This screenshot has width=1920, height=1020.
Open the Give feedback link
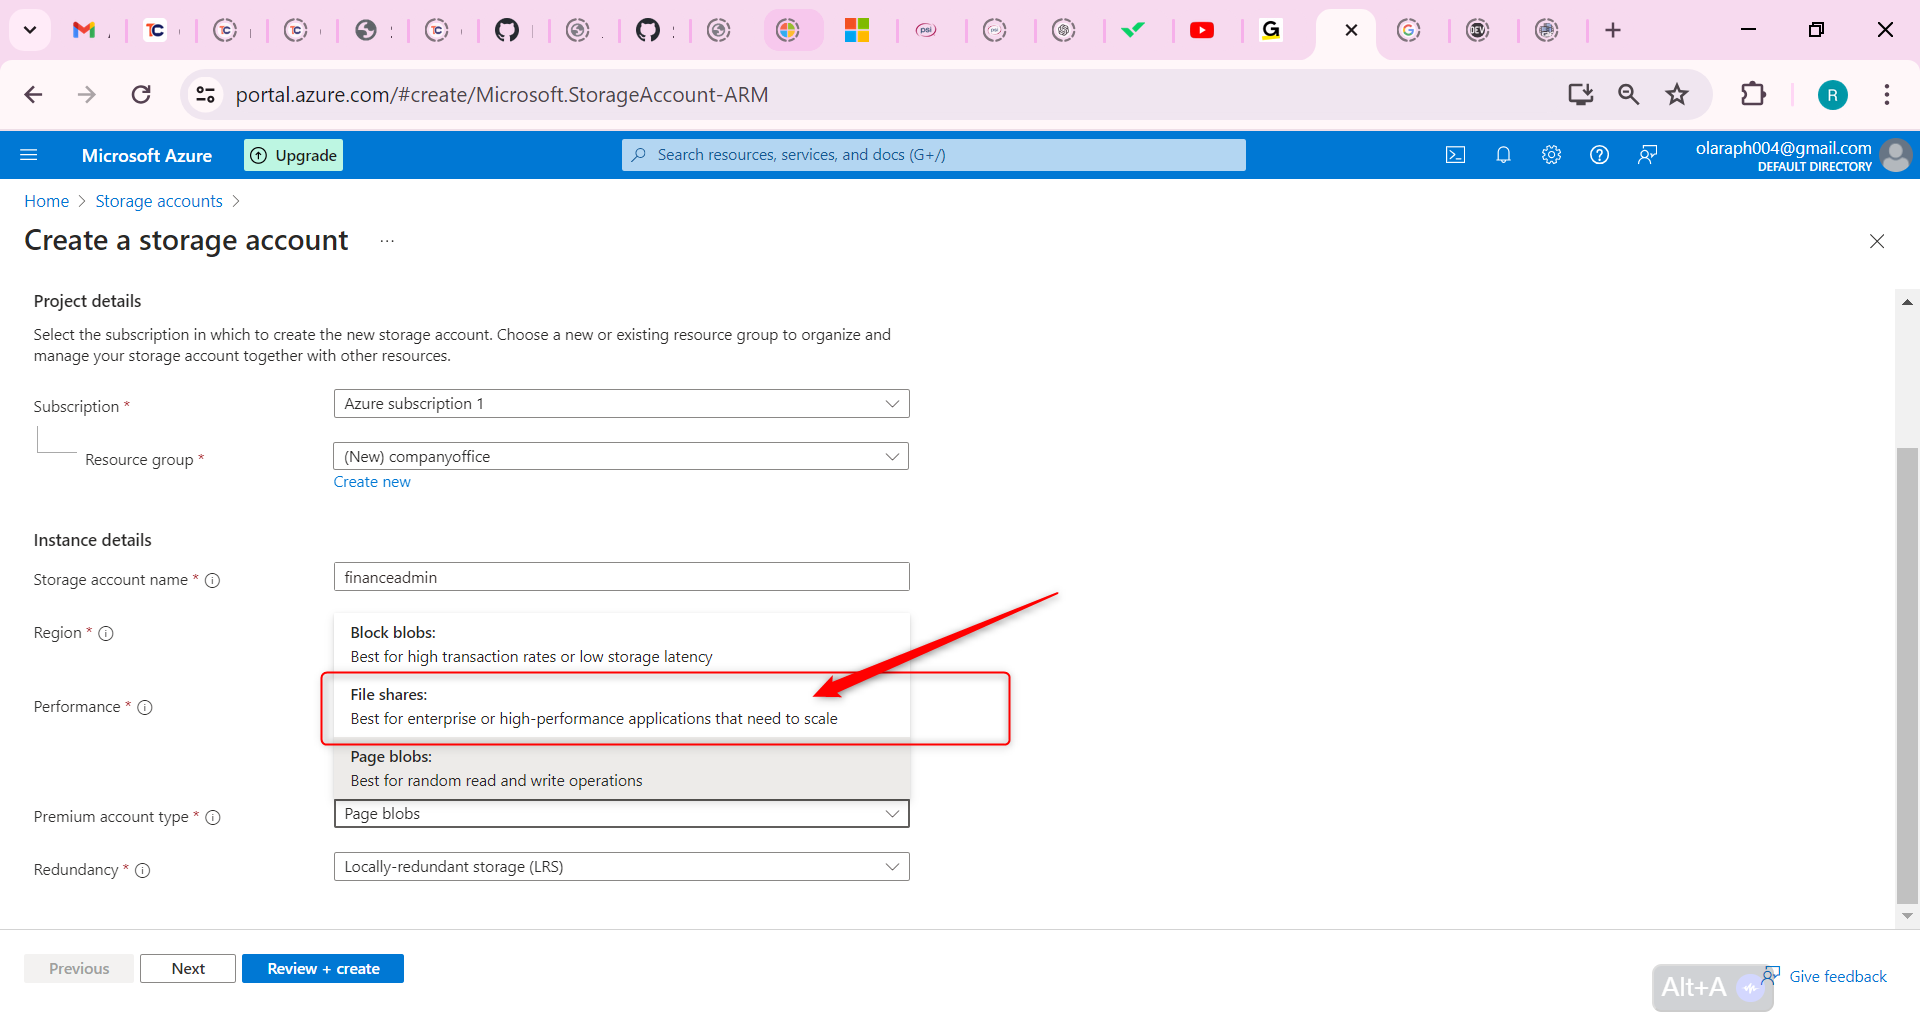click(x=1838, y=976)
